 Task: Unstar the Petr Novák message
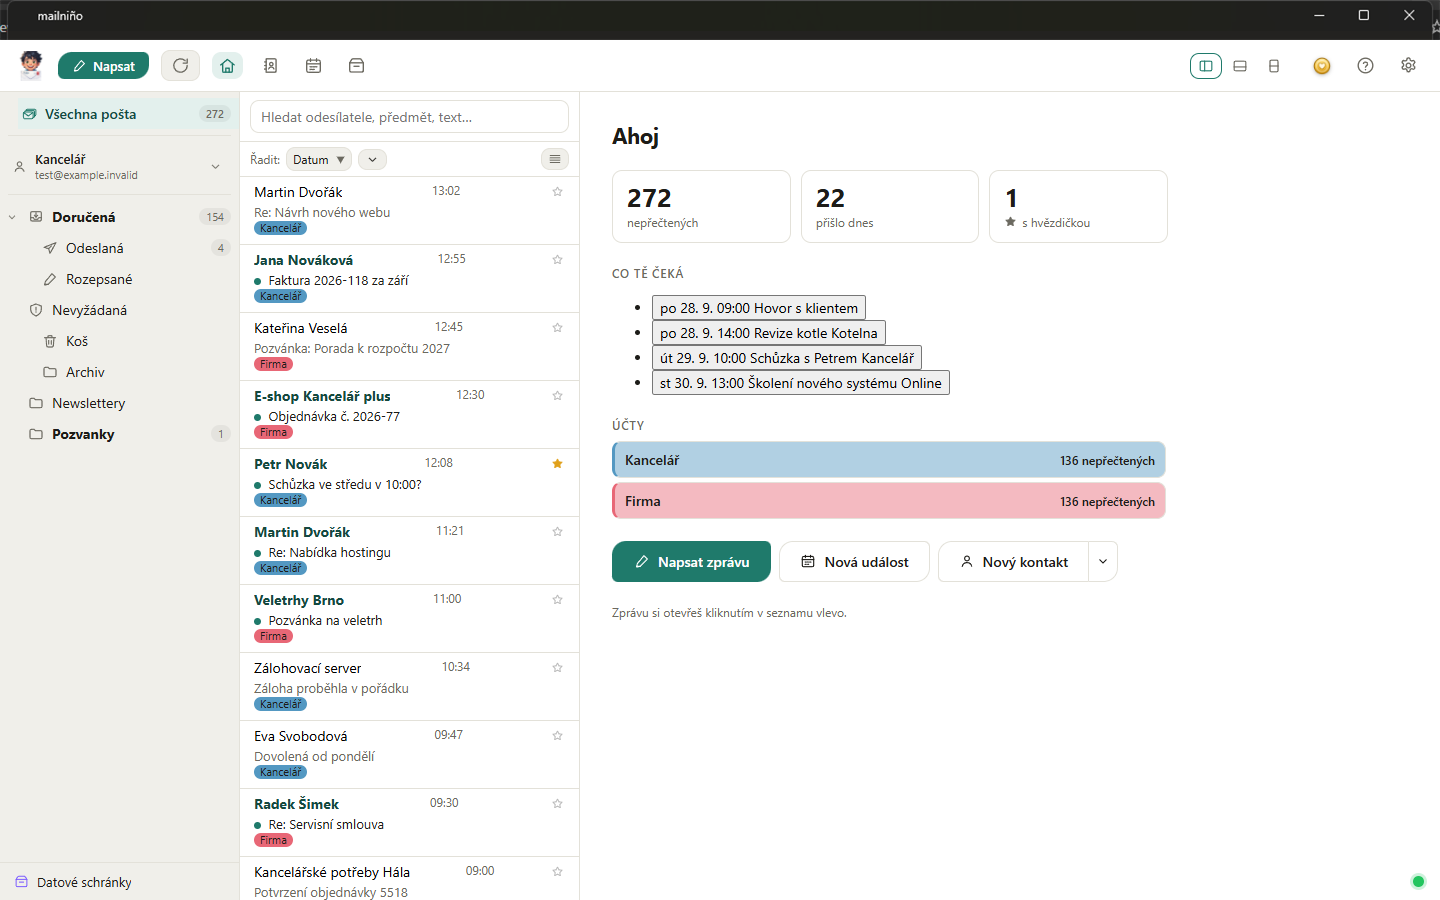tap(558, 464)
